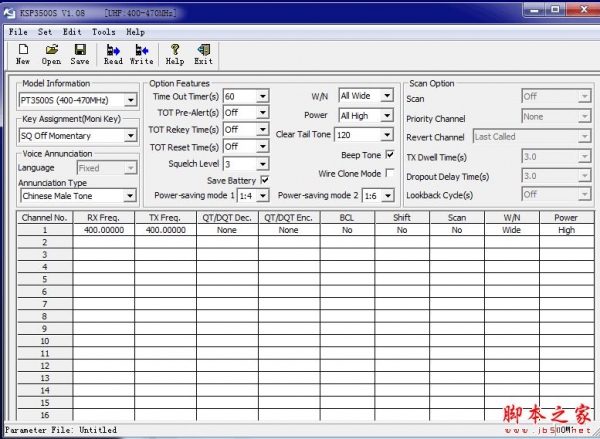Click channel 1 High power cell
This screenshot has height=439, width=600.
click(x=567, y=230)
